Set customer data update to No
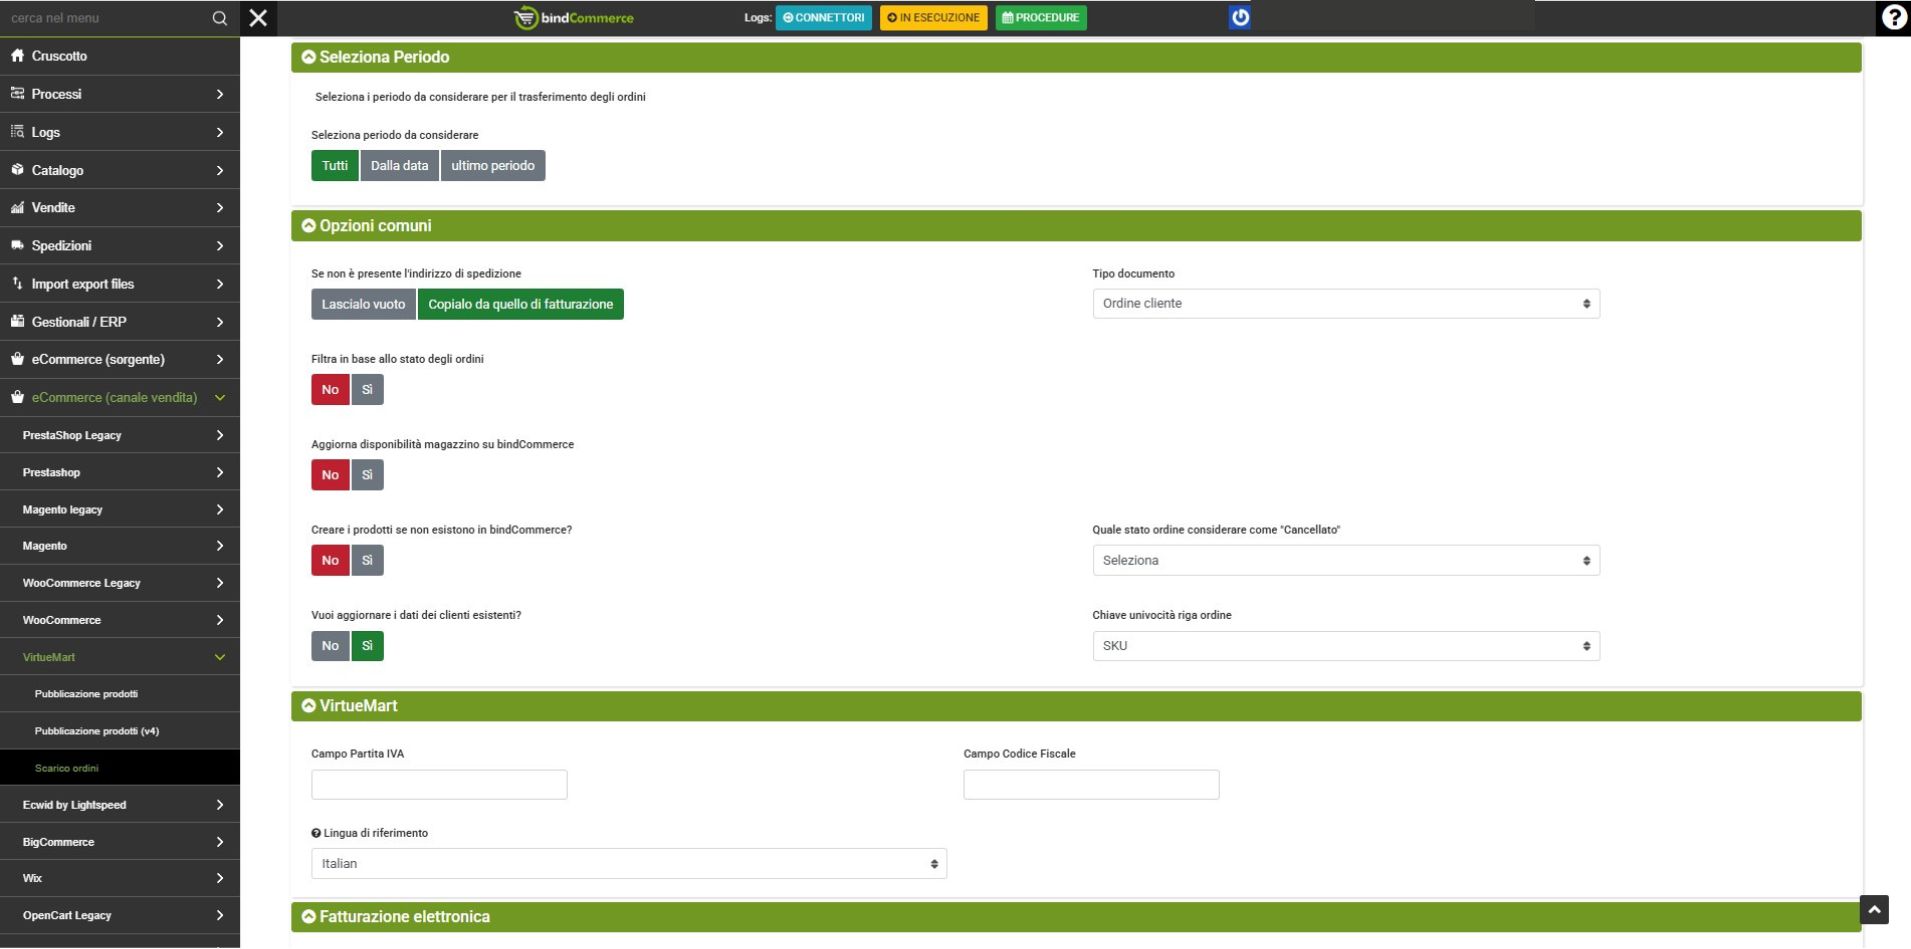Screen dimensions: 1911x949 point(330,646)
